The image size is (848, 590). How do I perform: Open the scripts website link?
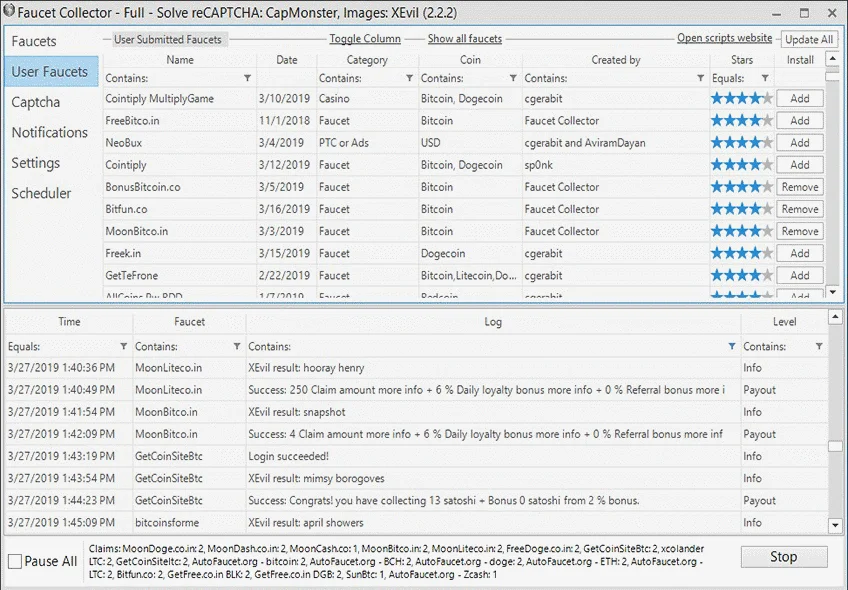[x=725, y=38]
